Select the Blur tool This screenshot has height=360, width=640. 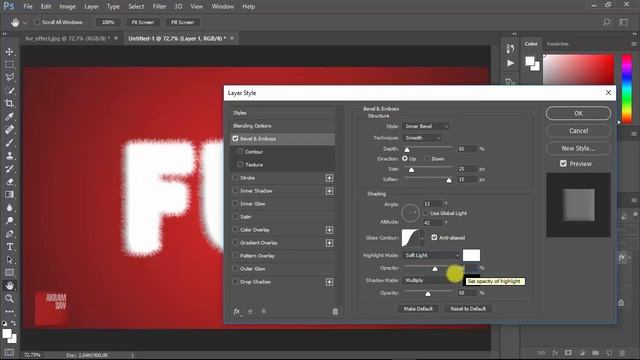click(x=9, y=208)
